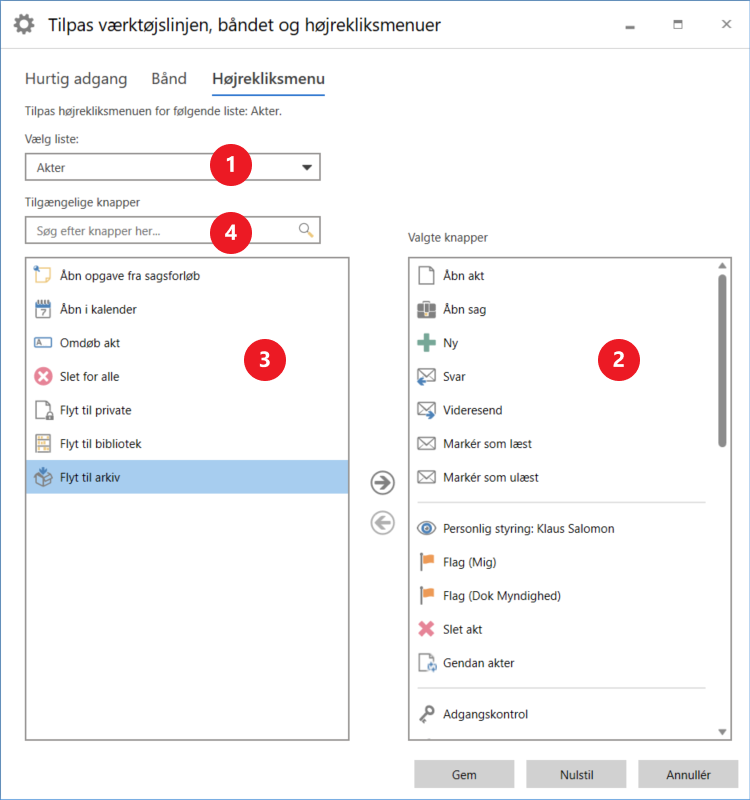Screen dimensions: 750x800
Task: Click the library icon beside 'Flyt til bibliotek'
Action: pos(43,443)
